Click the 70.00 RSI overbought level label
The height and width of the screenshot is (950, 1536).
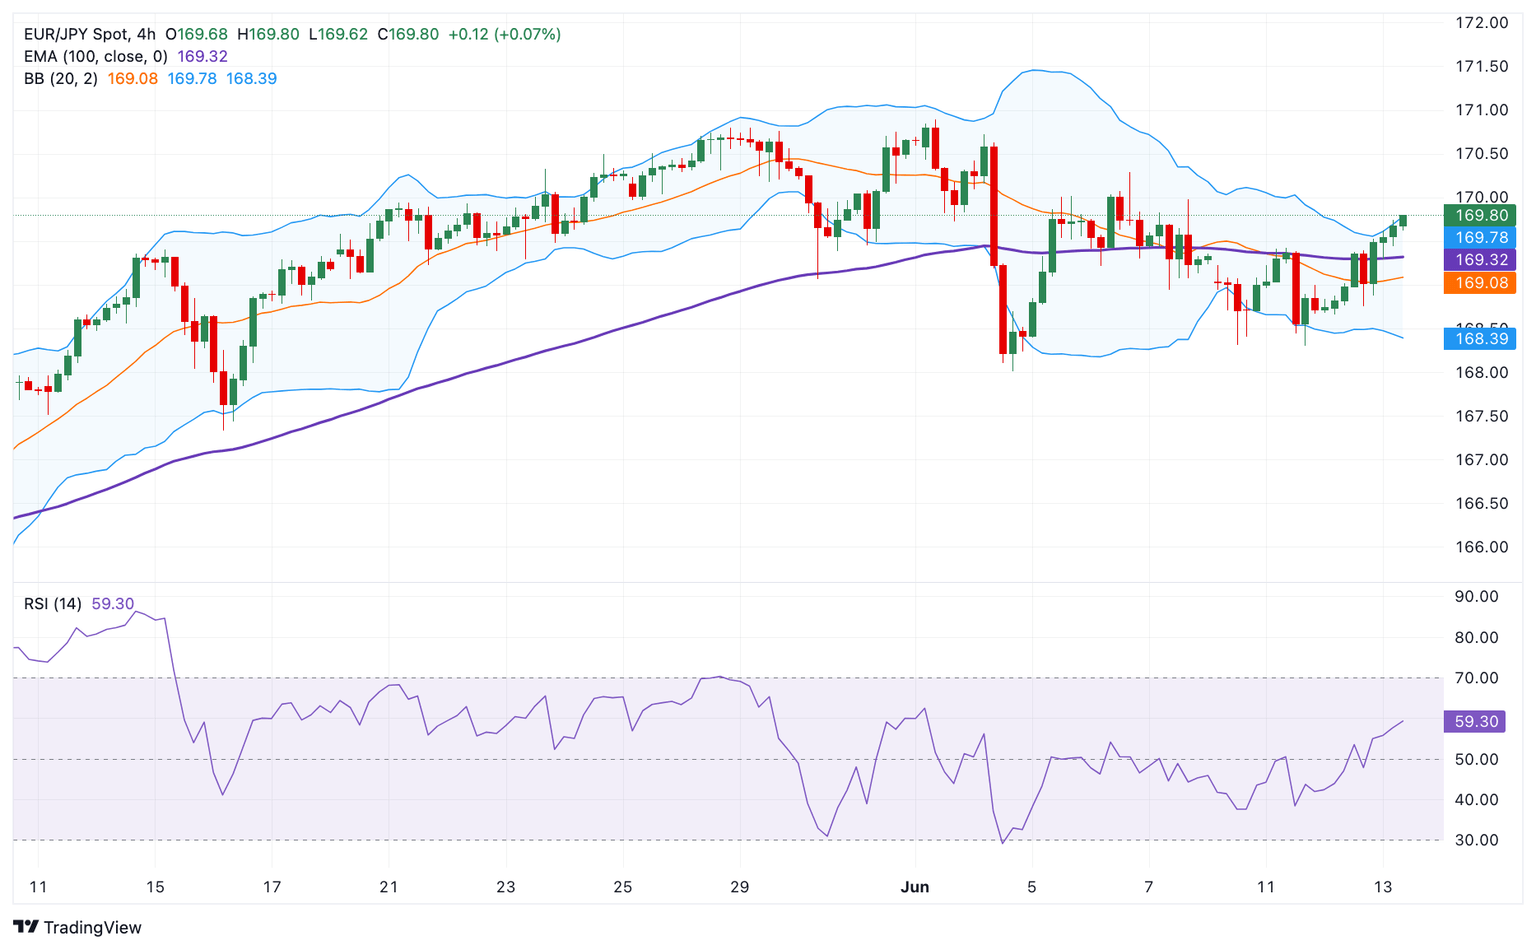[x=1475, y=678]
